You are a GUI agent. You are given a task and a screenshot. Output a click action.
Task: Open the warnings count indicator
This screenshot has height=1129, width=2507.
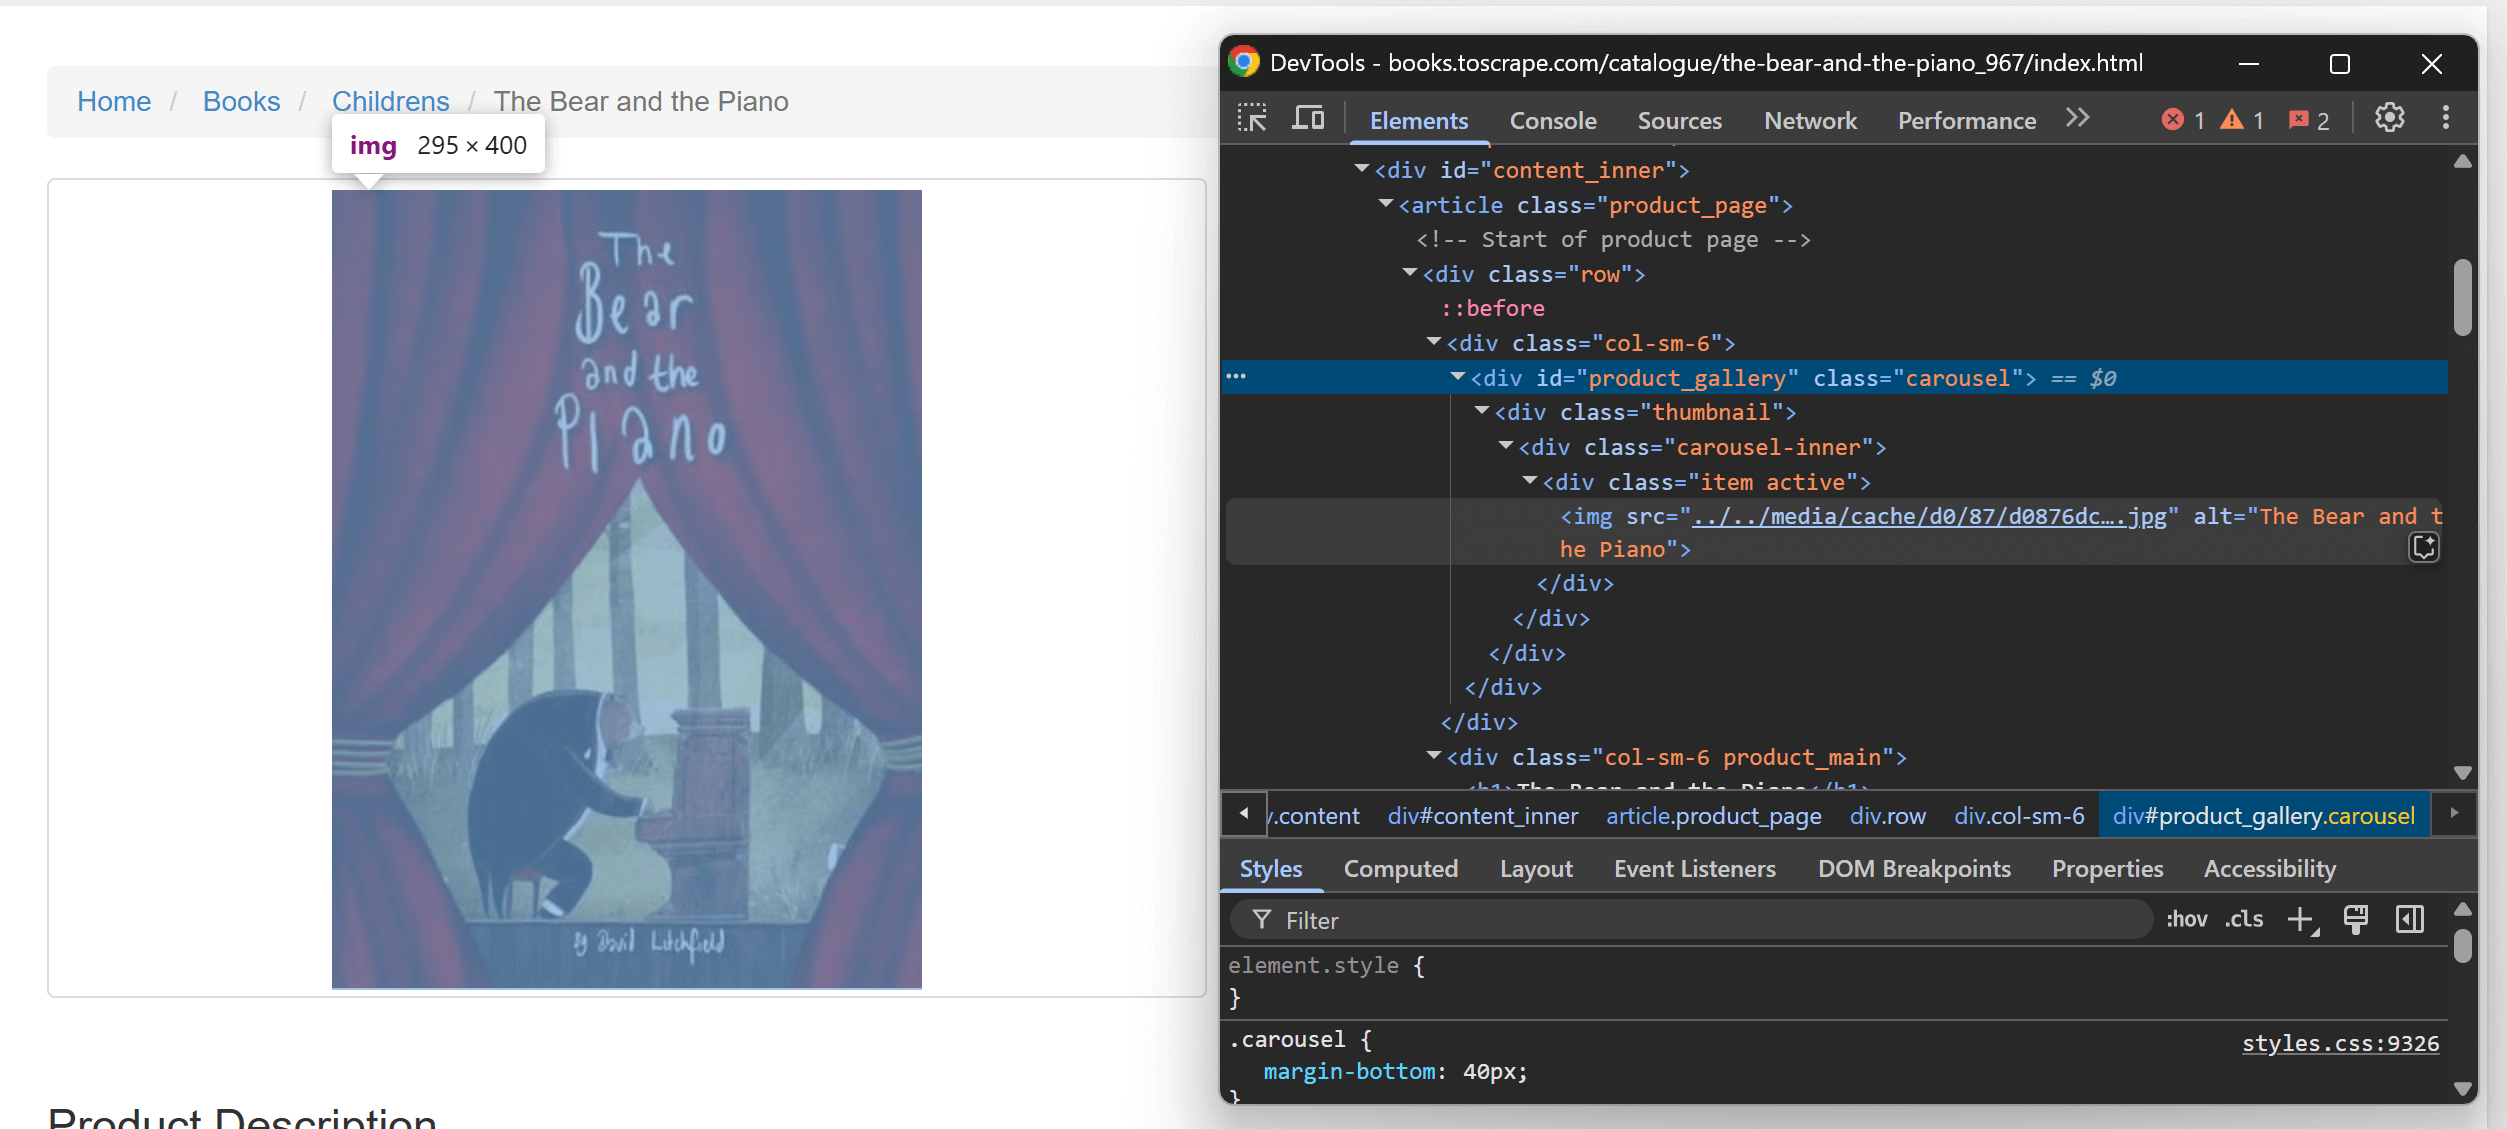[2242, 120]
